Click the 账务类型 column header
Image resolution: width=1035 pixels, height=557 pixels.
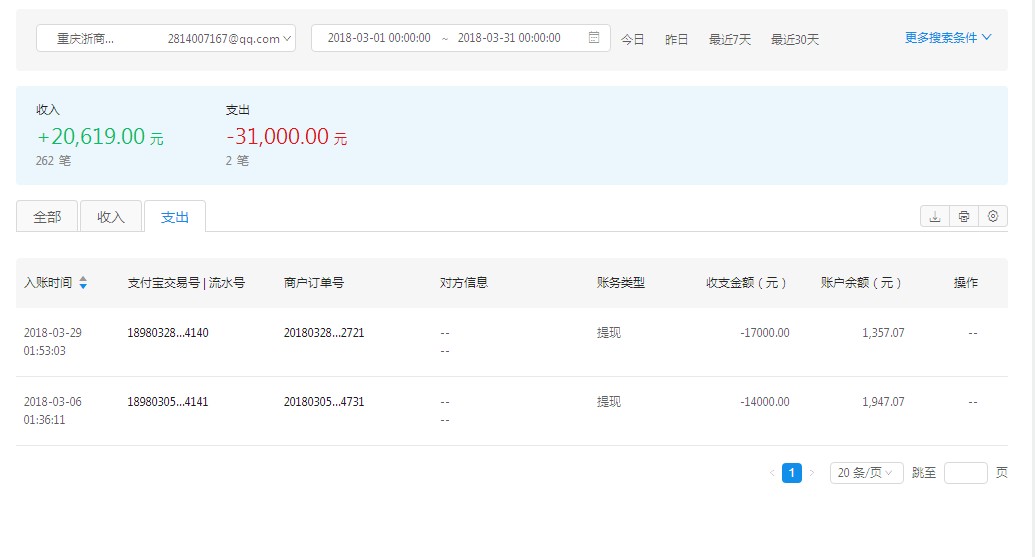(620, 282)
